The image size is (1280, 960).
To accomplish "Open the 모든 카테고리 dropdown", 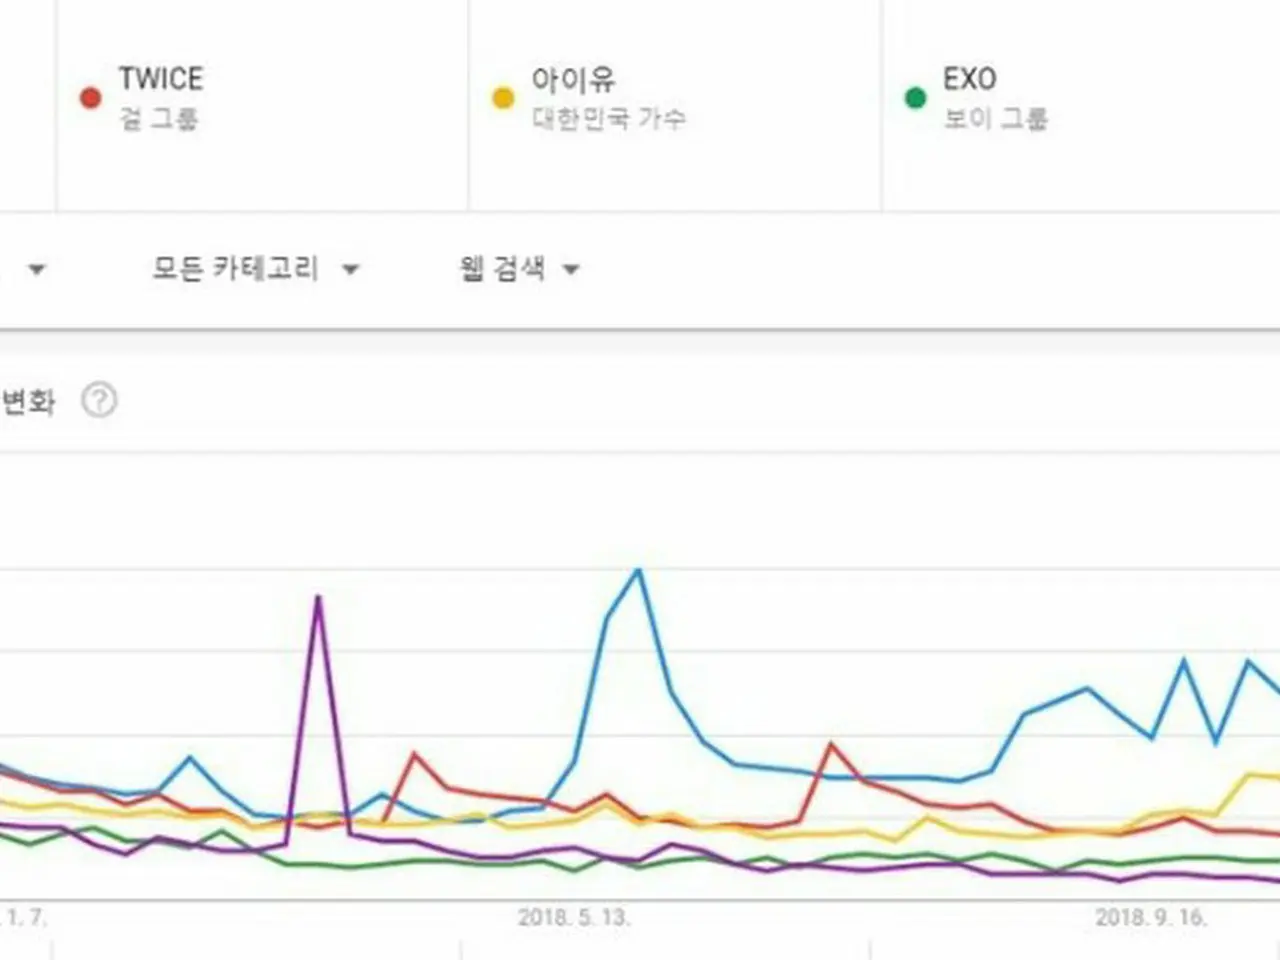I will click(x=255, y=268).
